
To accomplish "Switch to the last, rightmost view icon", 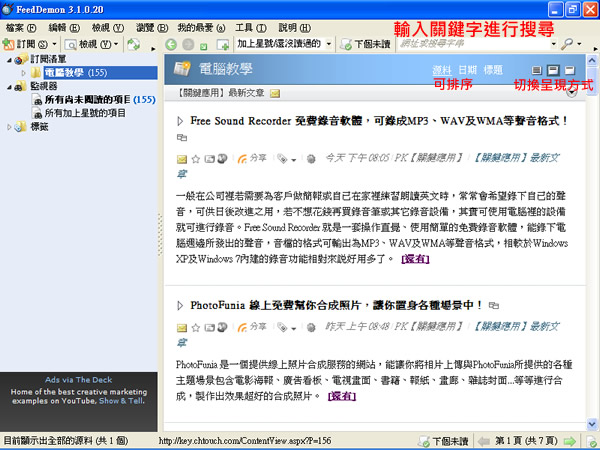I will click(570, 70).
